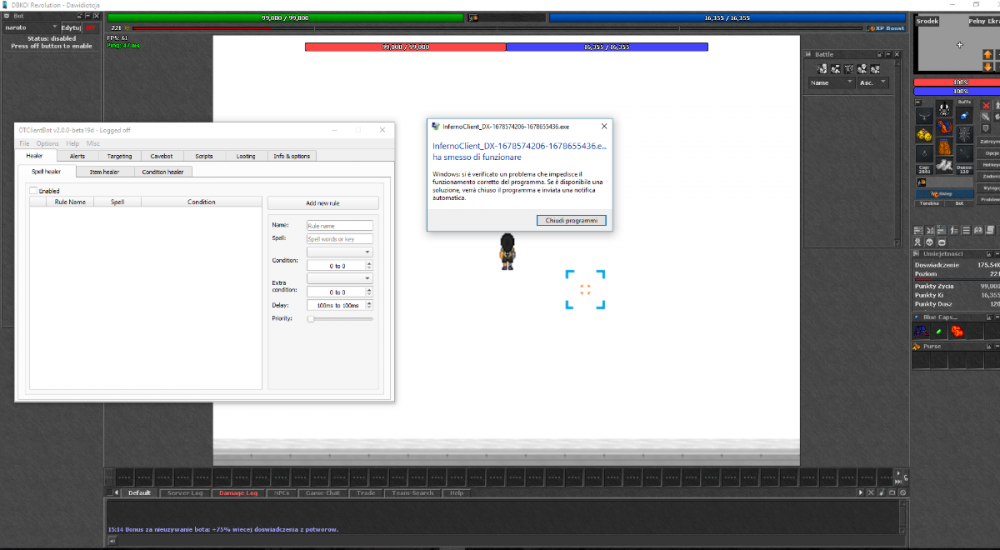Open the Extra condition dropdown

point(339,278)
